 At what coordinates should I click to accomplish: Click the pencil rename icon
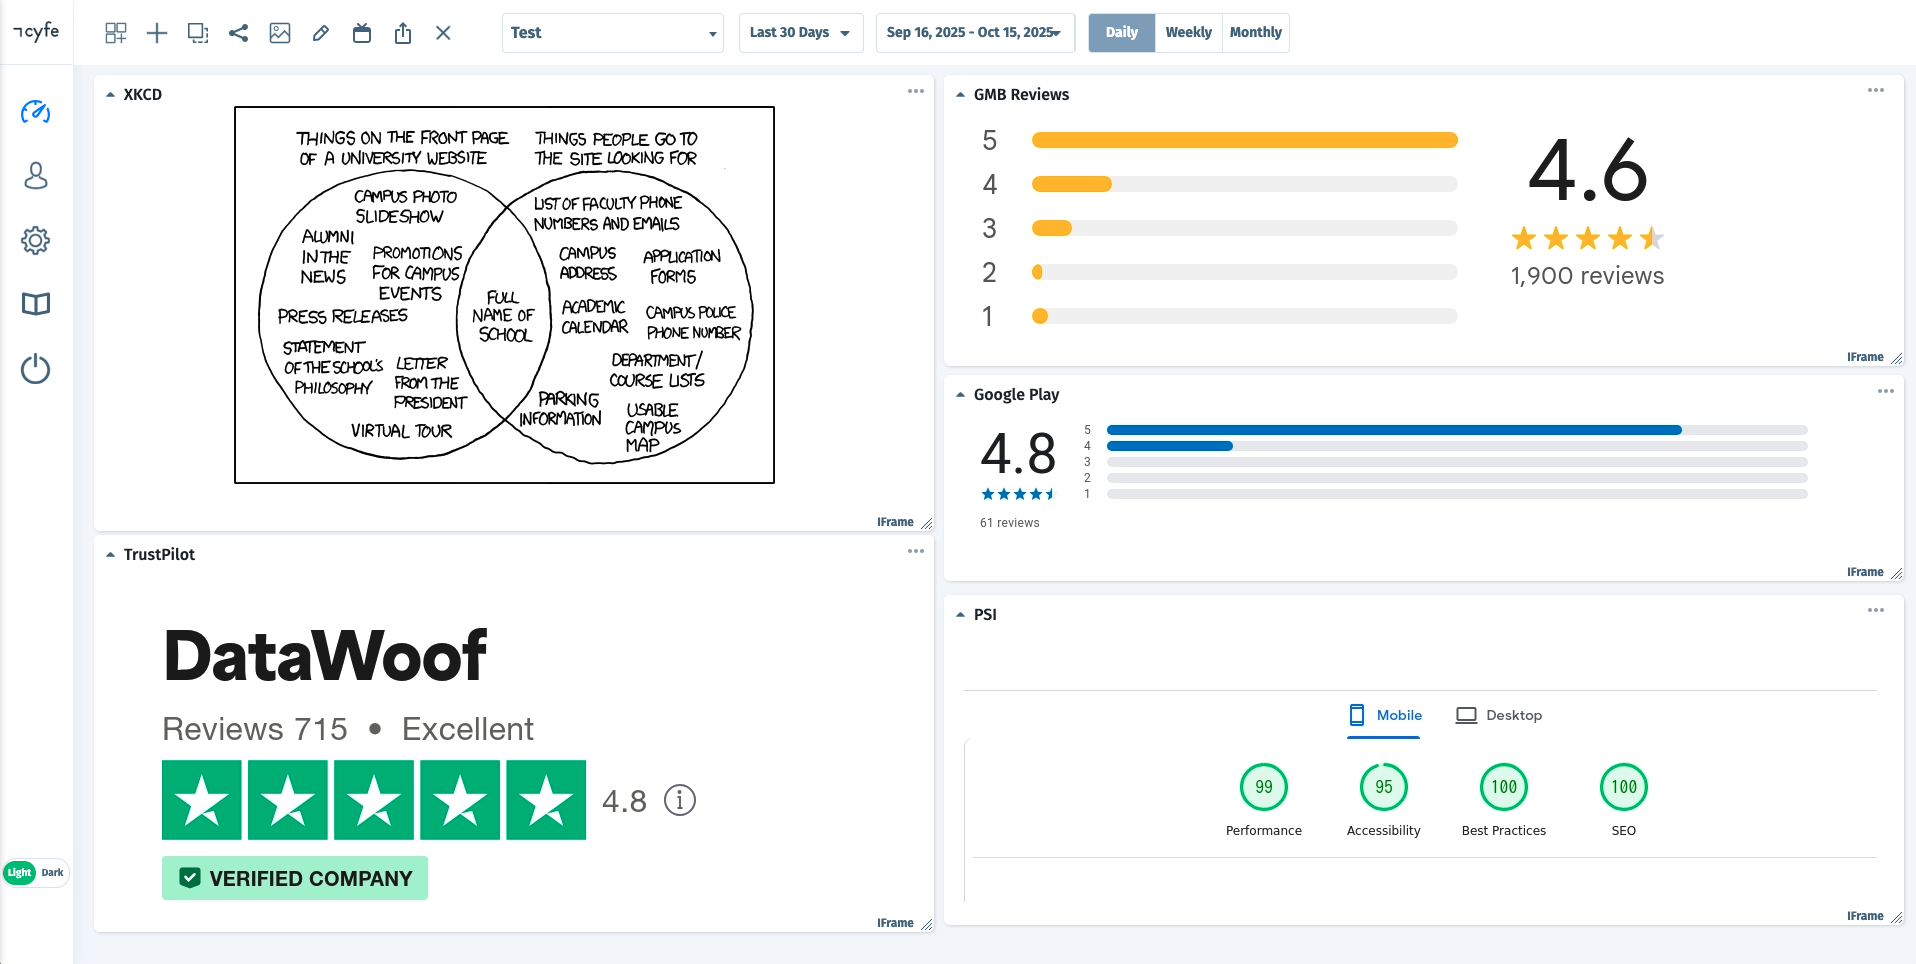click(321, 33)
